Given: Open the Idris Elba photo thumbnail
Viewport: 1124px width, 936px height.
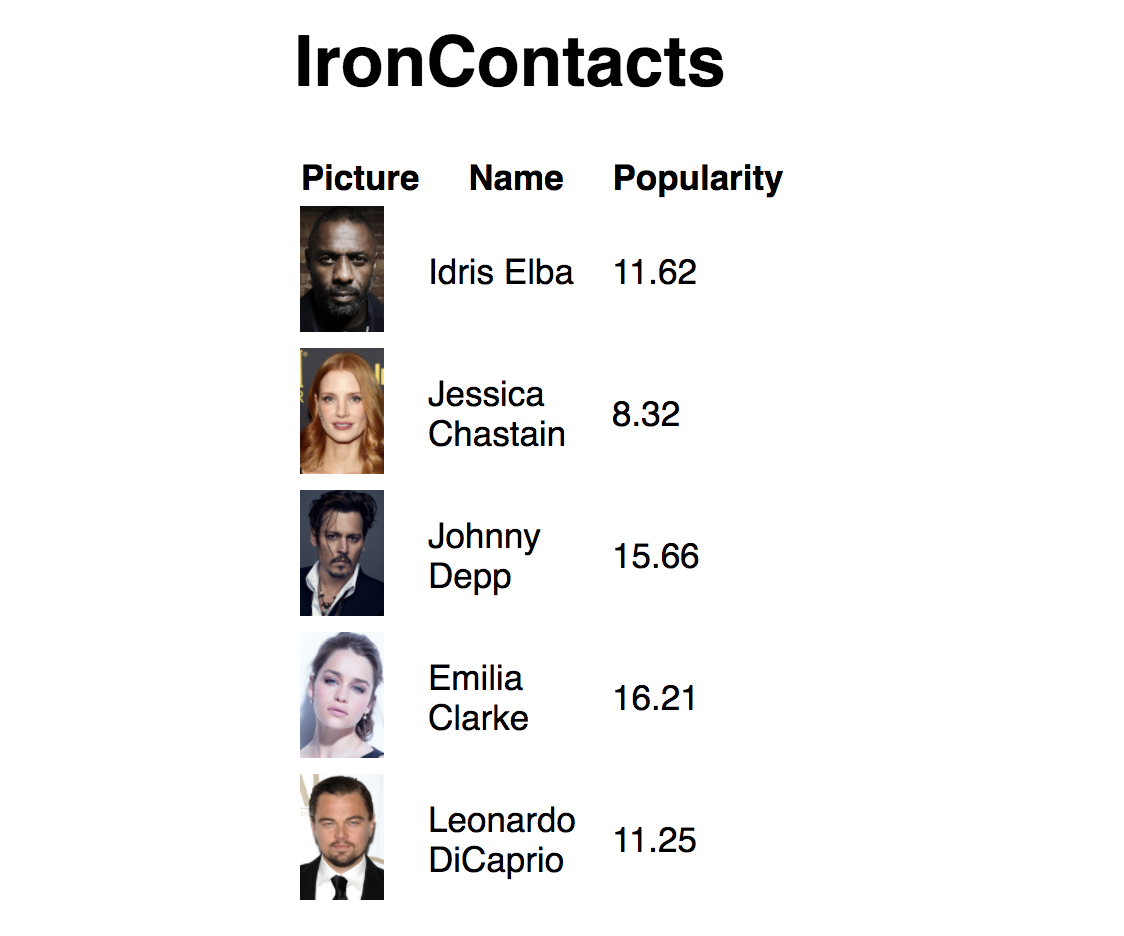Looking at the screenshot, I should point(342,269).
